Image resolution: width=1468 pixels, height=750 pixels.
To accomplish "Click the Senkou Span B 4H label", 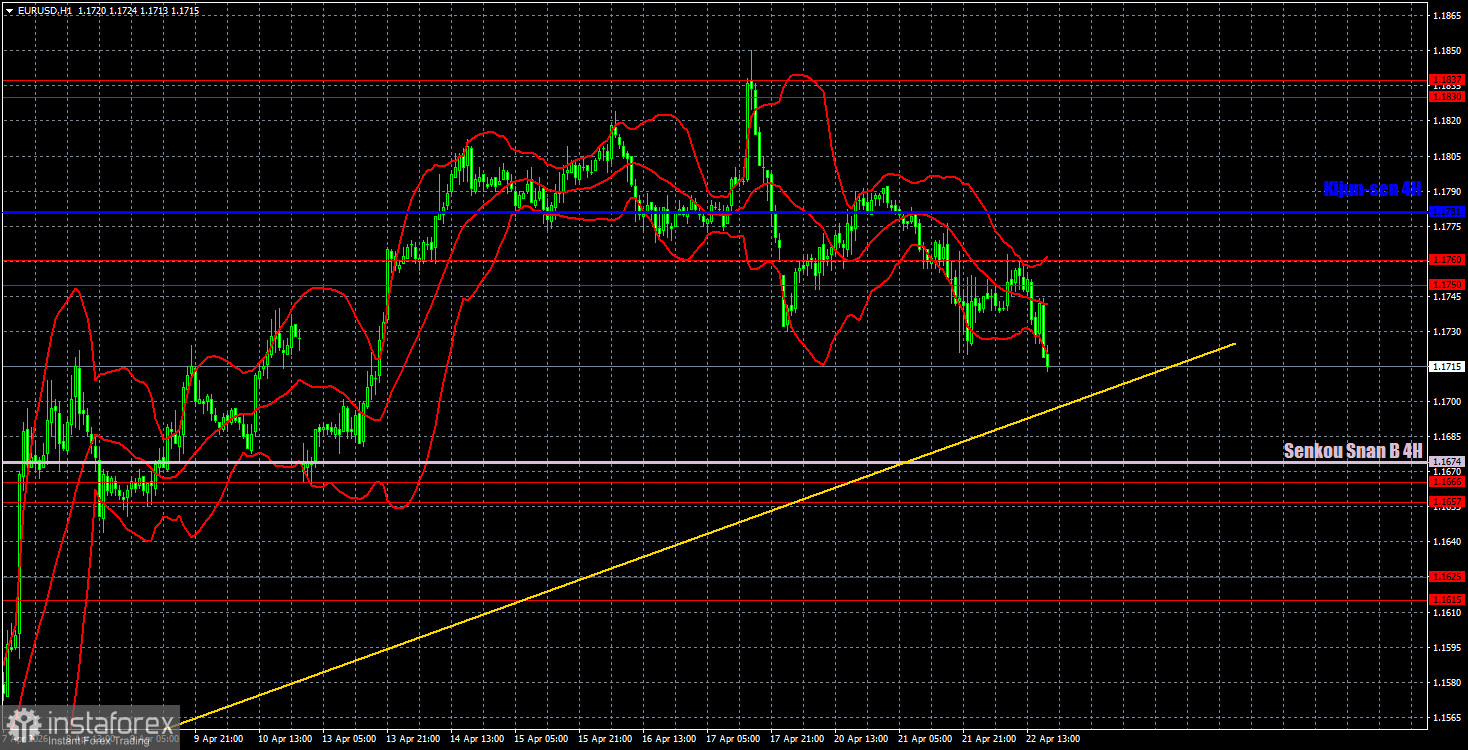I will point(1352,452).
